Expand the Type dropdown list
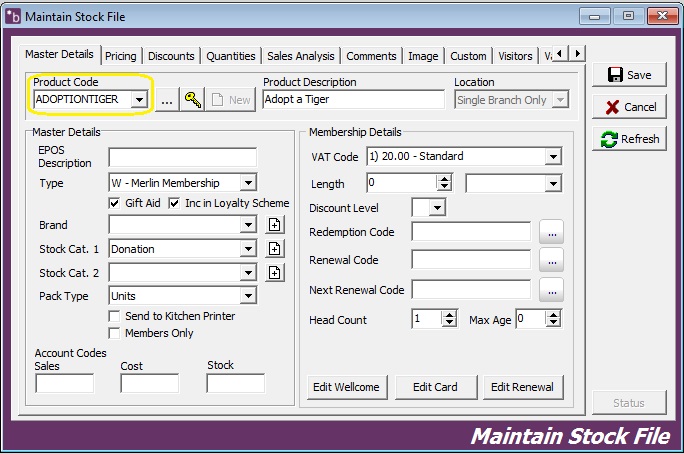 pos(248,183)
